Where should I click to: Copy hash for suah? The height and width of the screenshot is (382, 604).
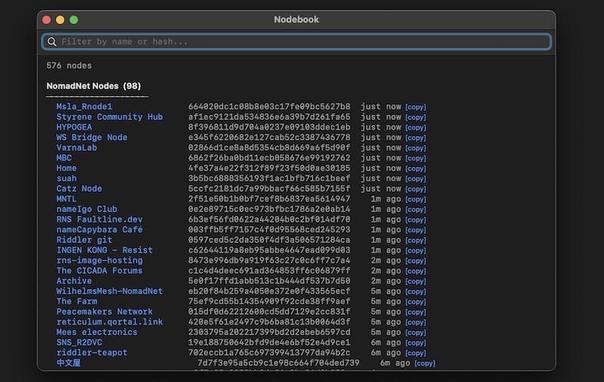(x=416, y=179)
